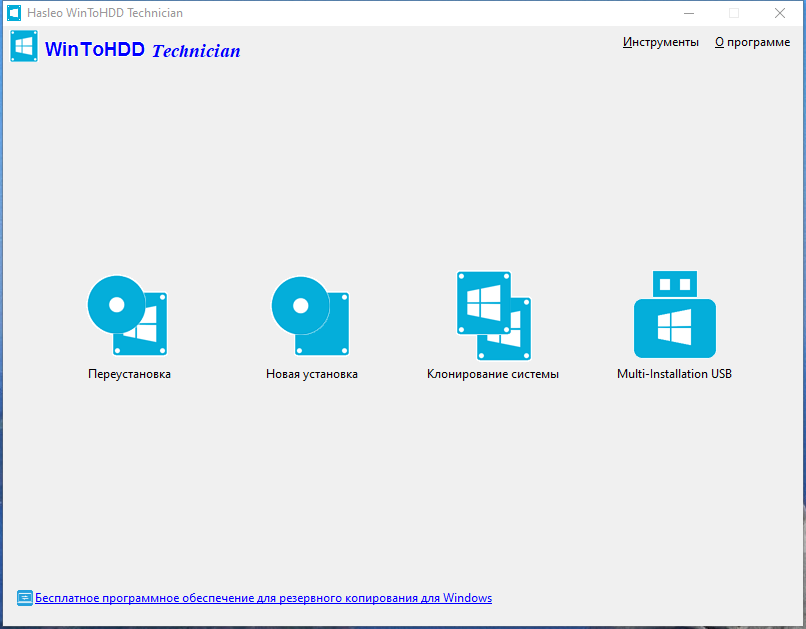Select the disc-over-drive icon for reinstalling Windows
Screen dimensions: 806x629
(128, 314)
